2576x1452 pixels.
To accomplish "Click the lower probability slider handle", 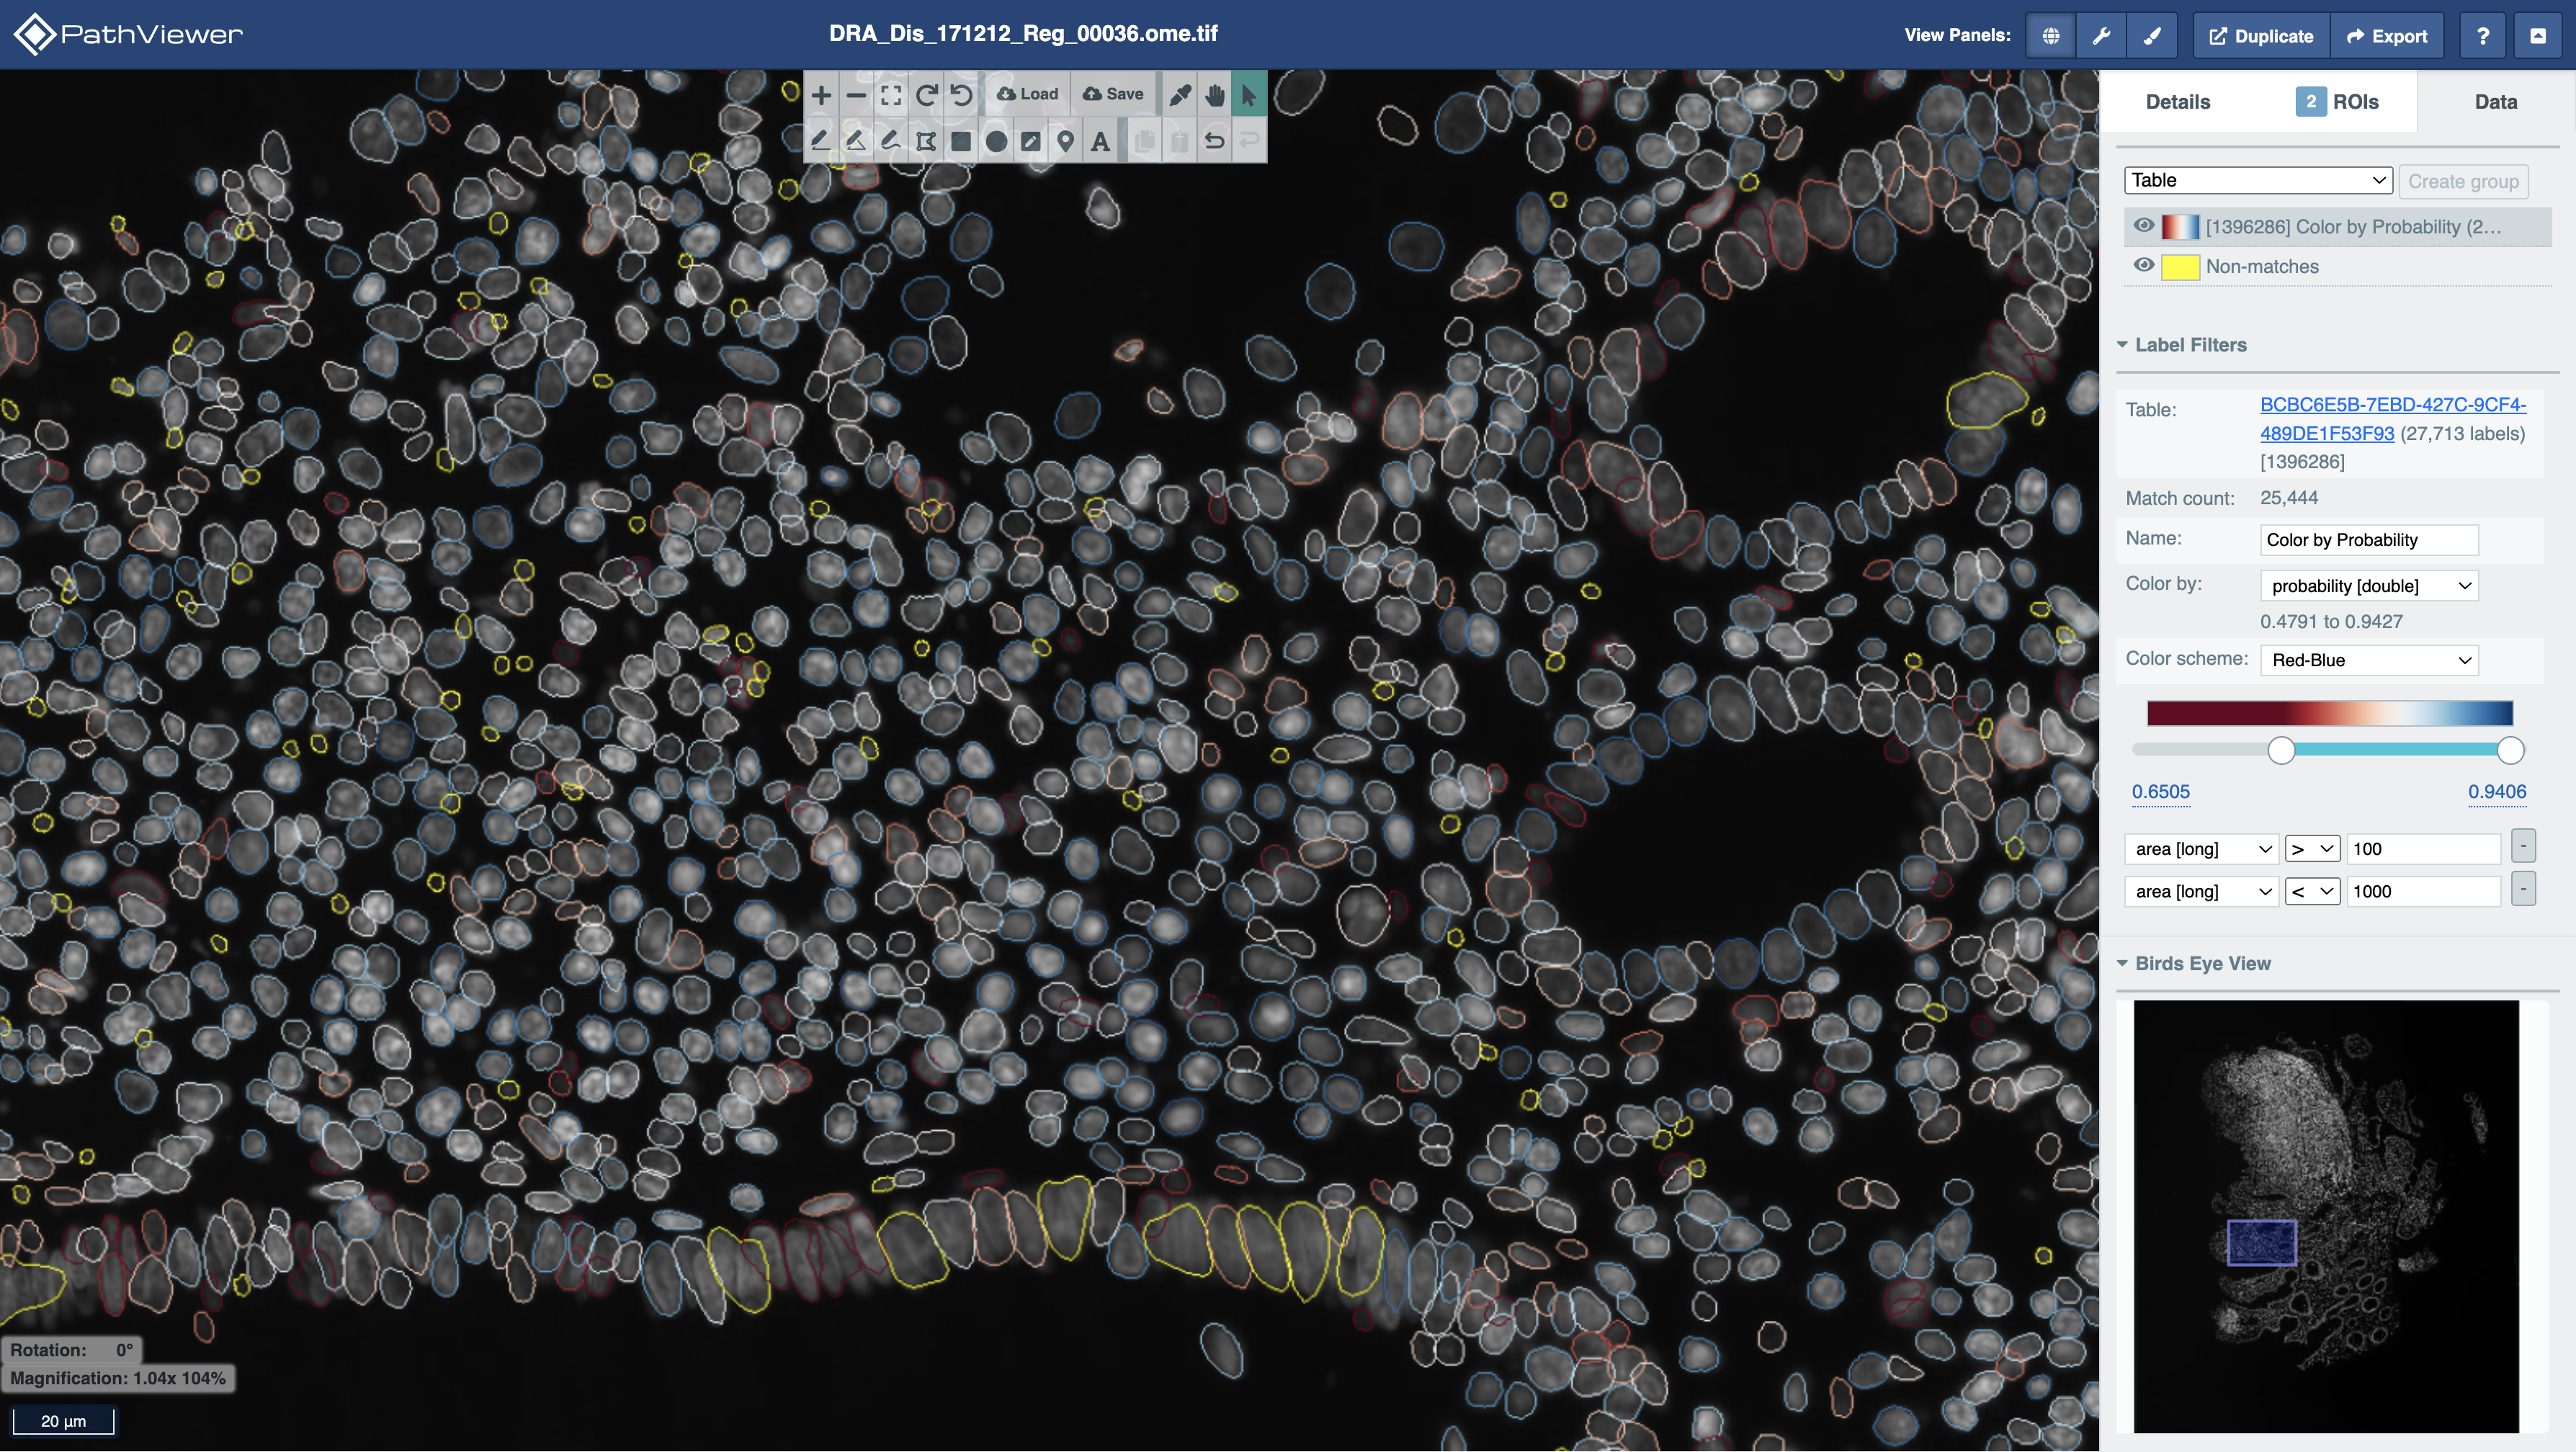I will [x=2281, y=750].
